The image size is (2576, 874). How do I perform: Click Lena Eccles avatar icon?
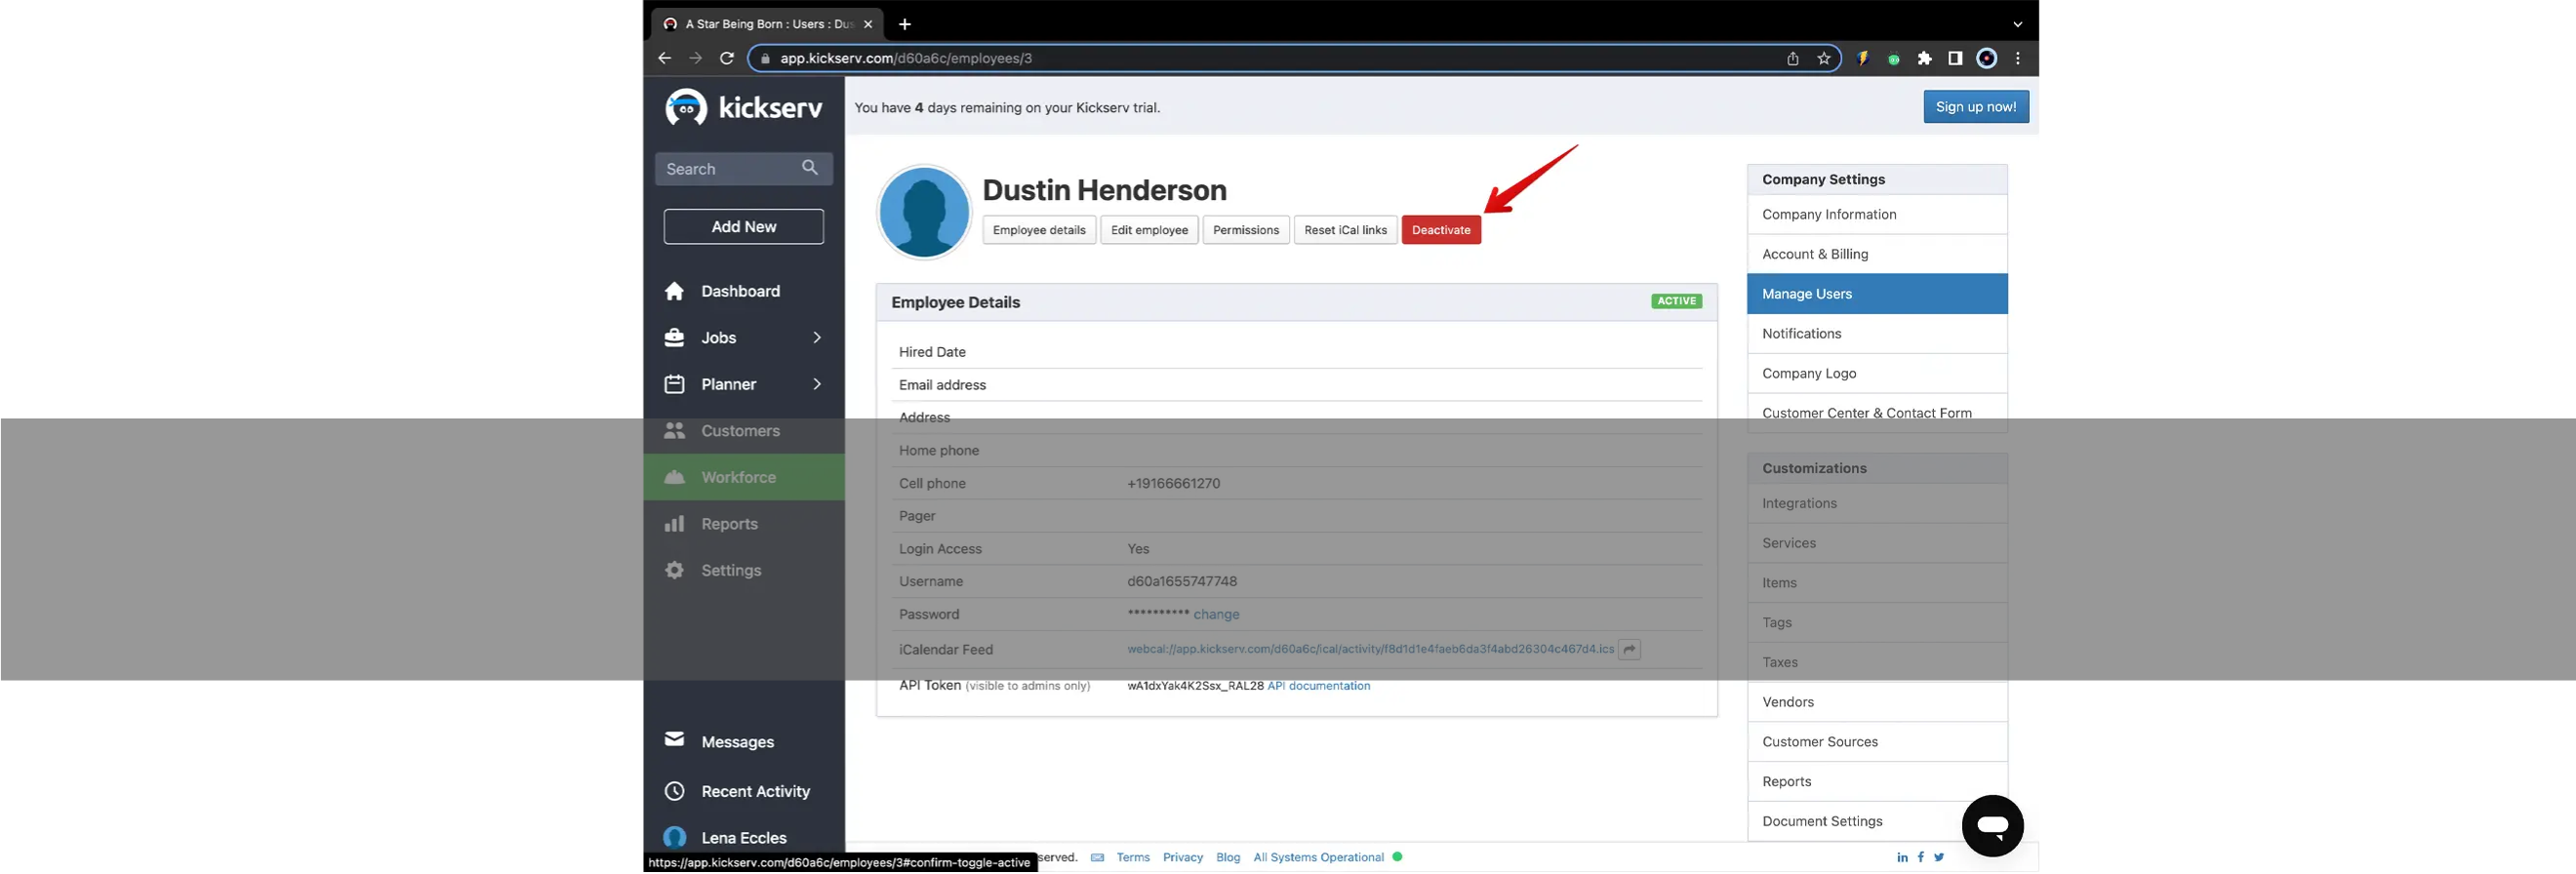(x=675, y=838)
